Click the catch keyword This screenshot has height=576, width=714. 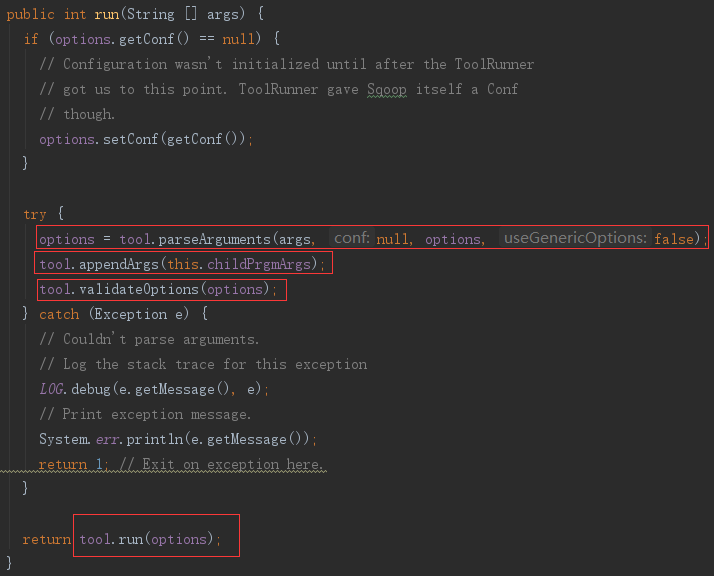tap(59, 314)
